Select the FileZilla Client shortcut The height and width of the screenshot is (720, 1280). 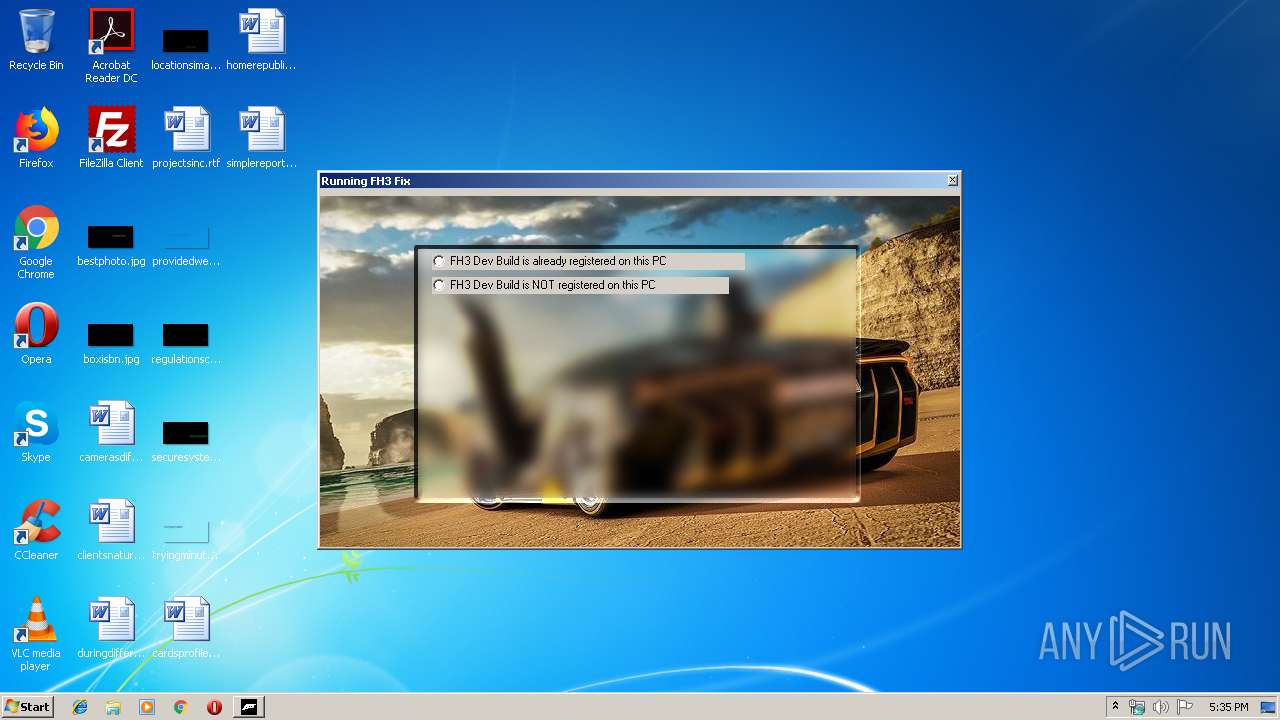point(111,138)
